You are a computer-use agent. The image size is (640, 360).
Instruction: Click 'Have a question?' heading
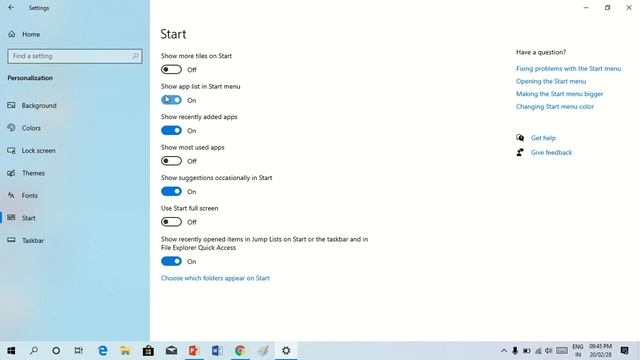[x=541, y=52]
